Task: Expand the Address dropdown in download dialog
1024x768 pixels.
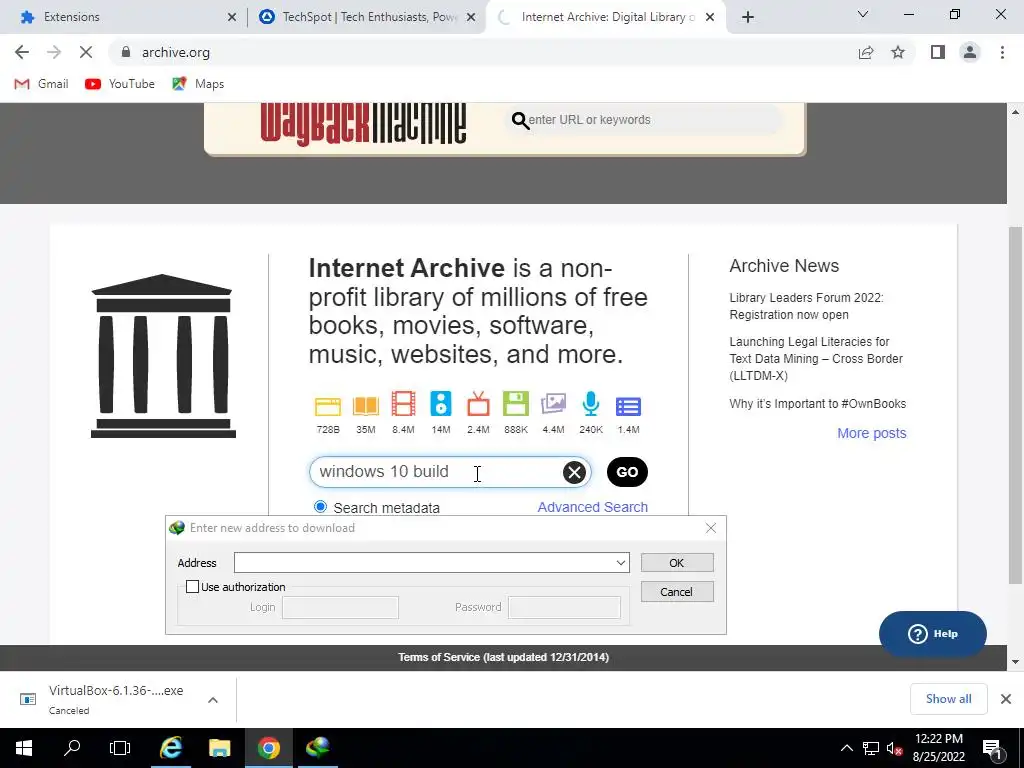Action: [x=621, y=563]
